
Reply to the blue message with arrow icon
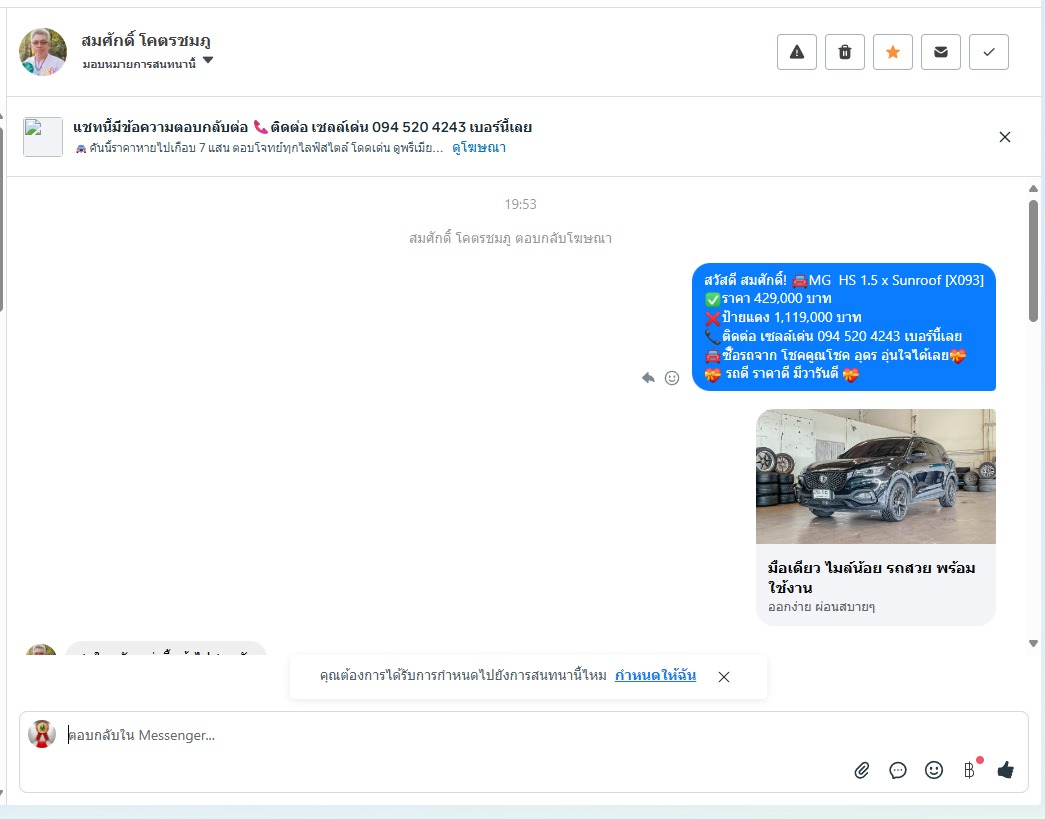pyautogui.click(x=648, y=378)
